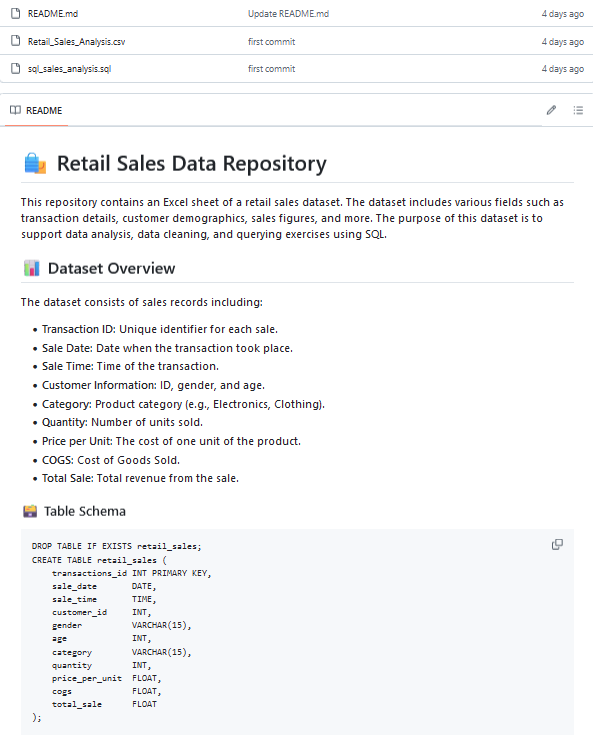593x744 pixels.
Task: Click the README.md file icon
Action: point(16,13)
